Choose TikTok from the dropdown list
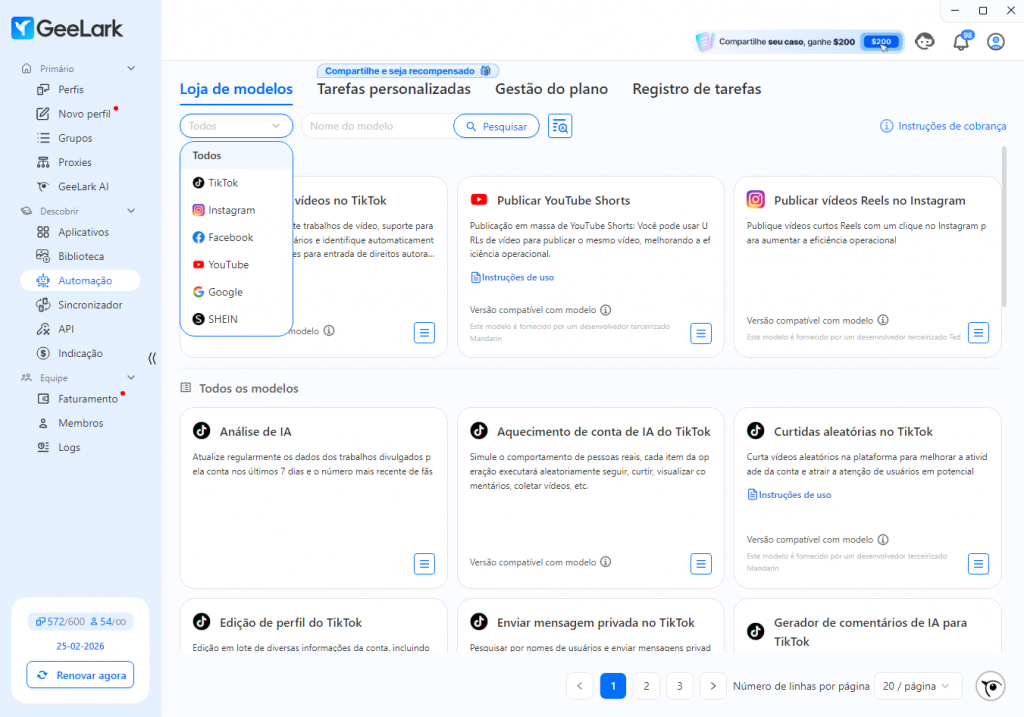The height and width of the screenshot is (717, 1024). coord(236,183)
